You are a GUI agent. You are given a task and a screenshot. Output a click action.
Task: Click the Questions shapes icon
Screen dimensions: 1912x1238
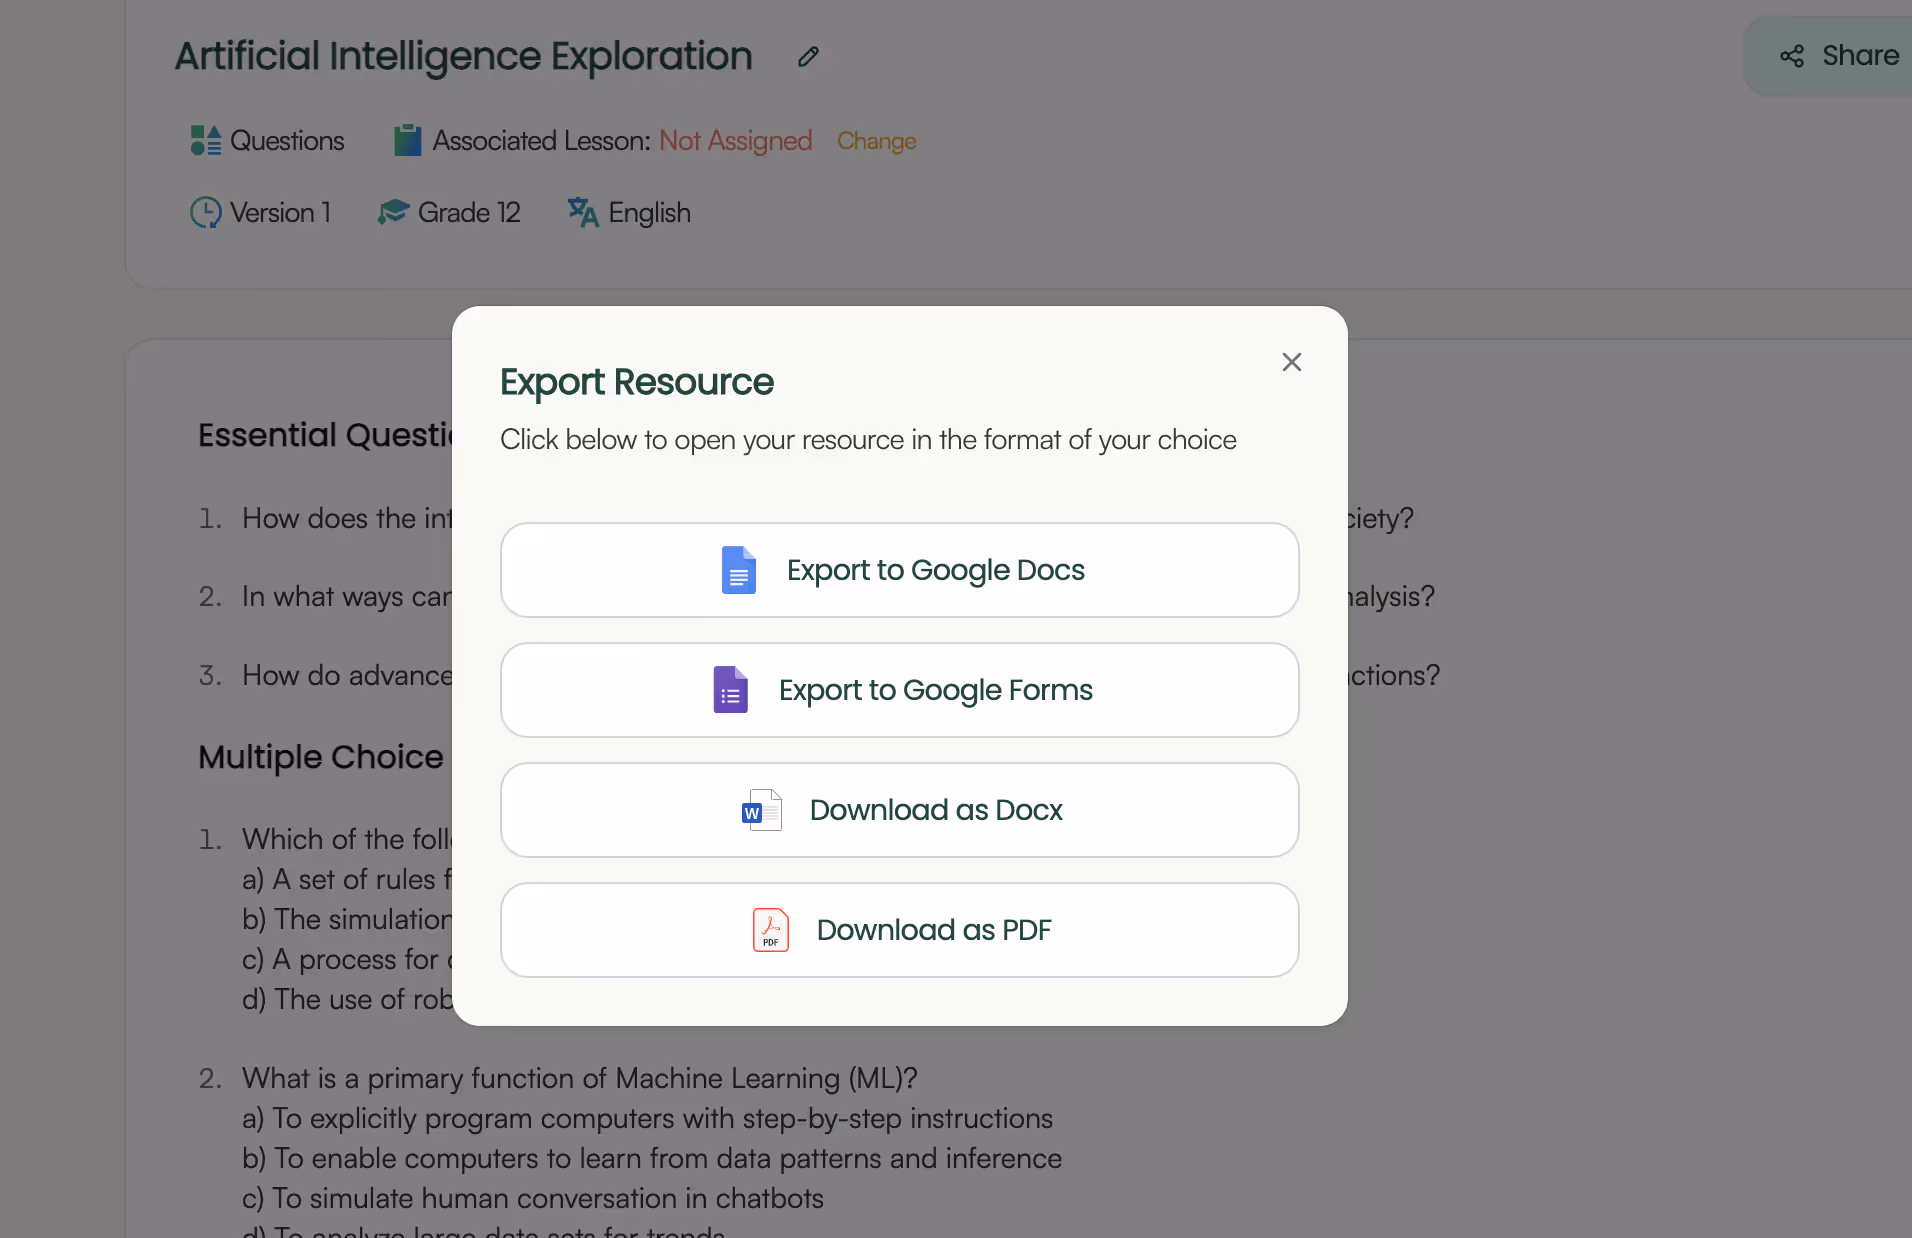206,141
